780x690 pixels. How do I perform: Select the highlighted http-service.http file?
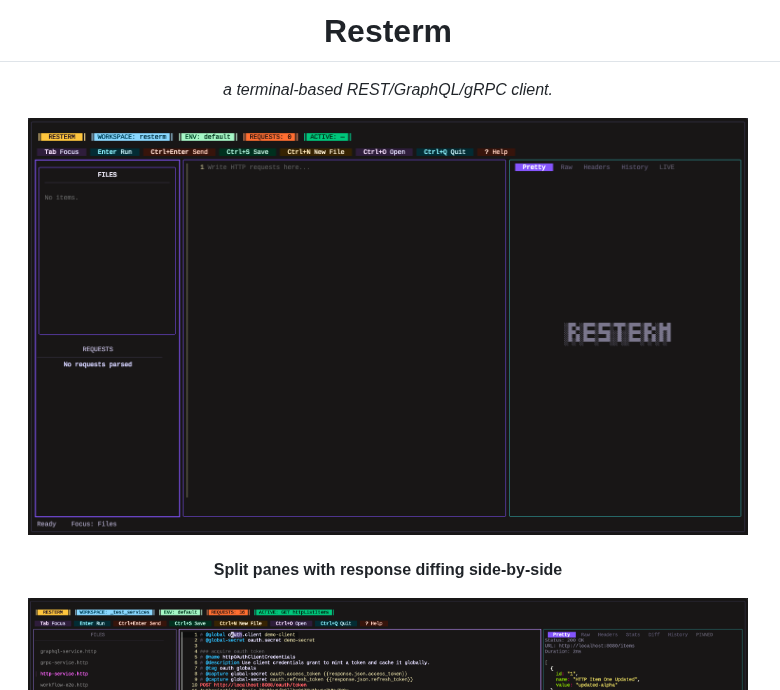pos(64,674)
